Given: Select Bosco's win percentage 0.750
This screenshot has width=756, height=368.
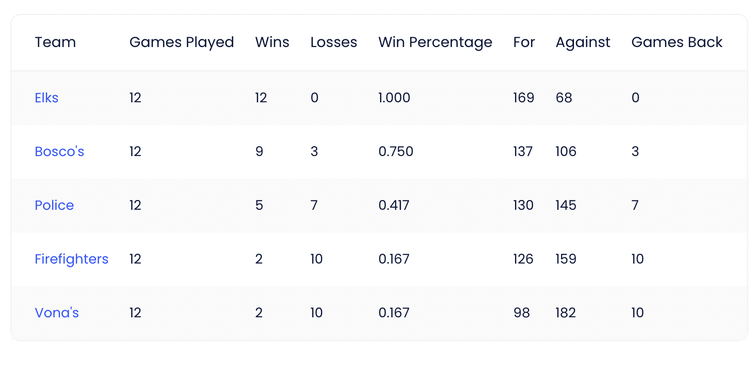Looking at the screenshot, I should tap(396, 151).
